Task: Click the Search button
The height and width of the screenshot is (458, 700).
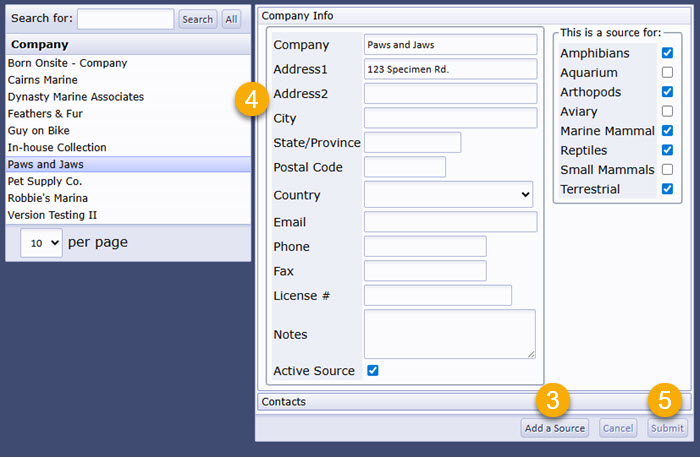Action: point(197,19)
